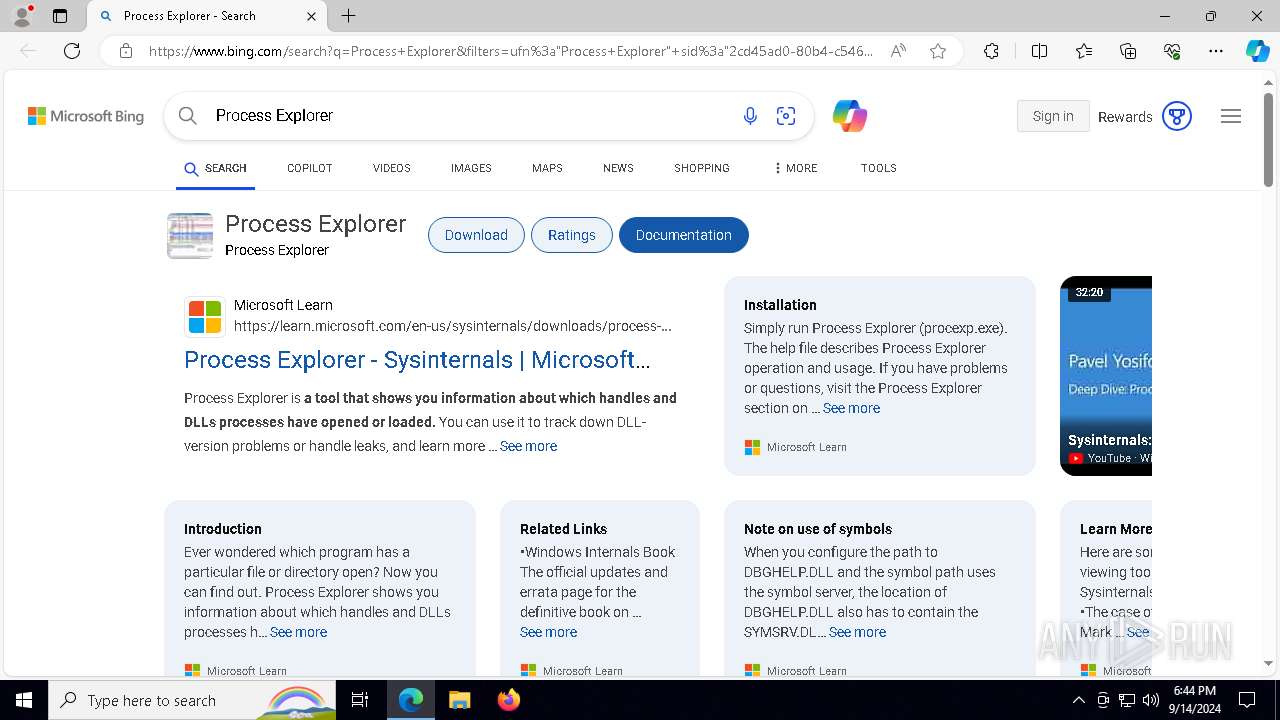
Task: Click the Ratings pill button
Action: click(x=572, y=235)
